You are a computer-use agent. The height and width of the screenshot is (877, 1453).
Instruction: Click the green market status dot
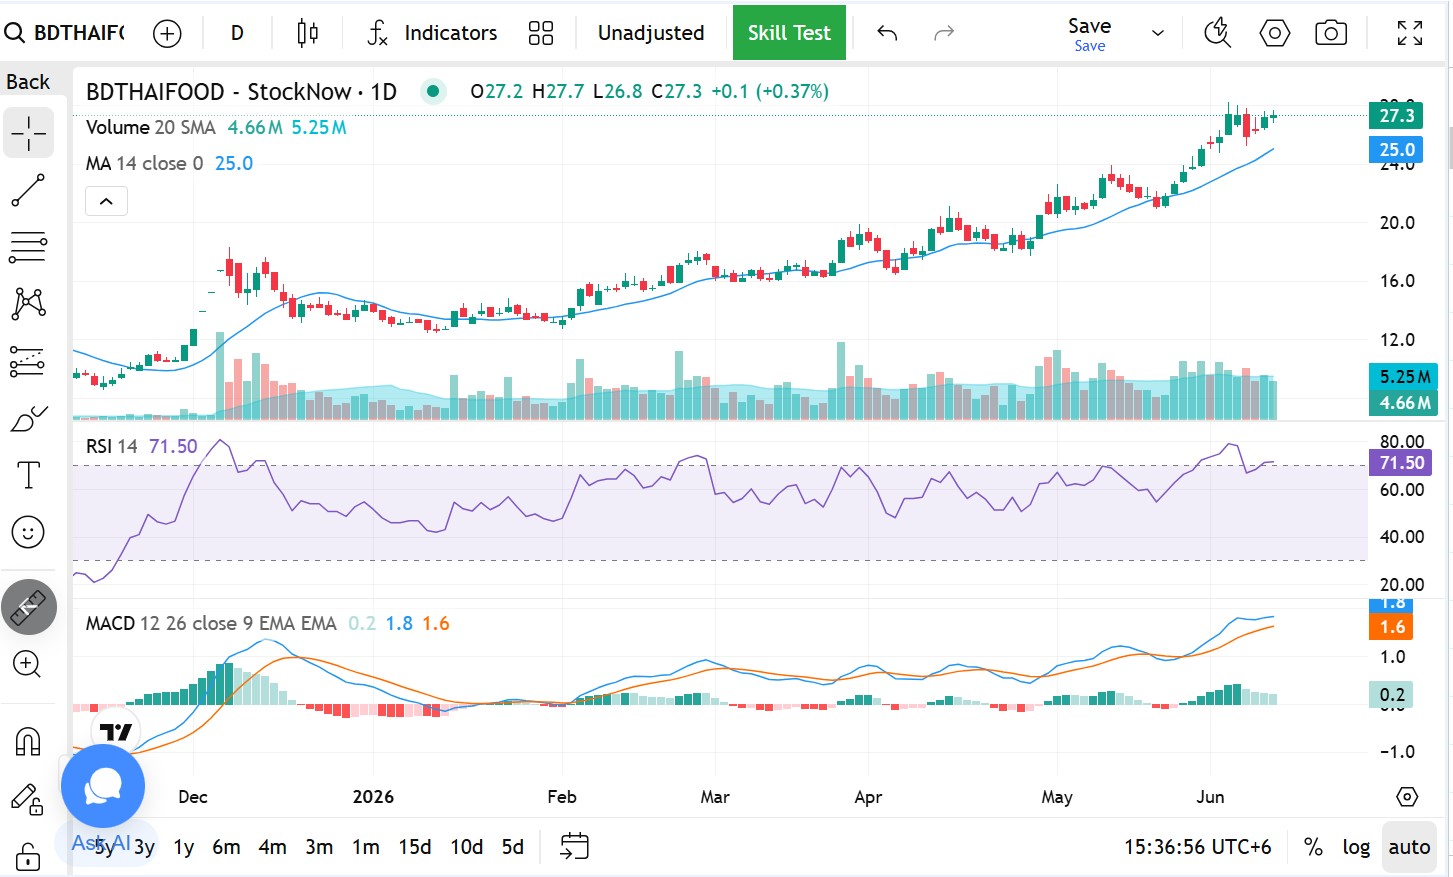point(433,92)
